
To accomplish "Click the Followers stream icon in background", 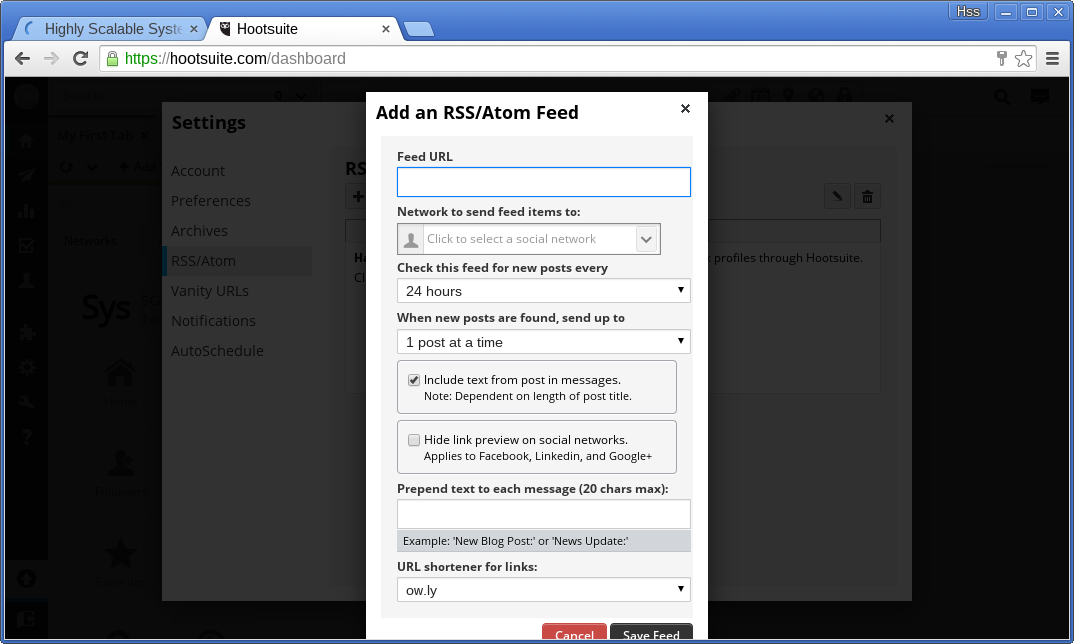I will [121, 464].
